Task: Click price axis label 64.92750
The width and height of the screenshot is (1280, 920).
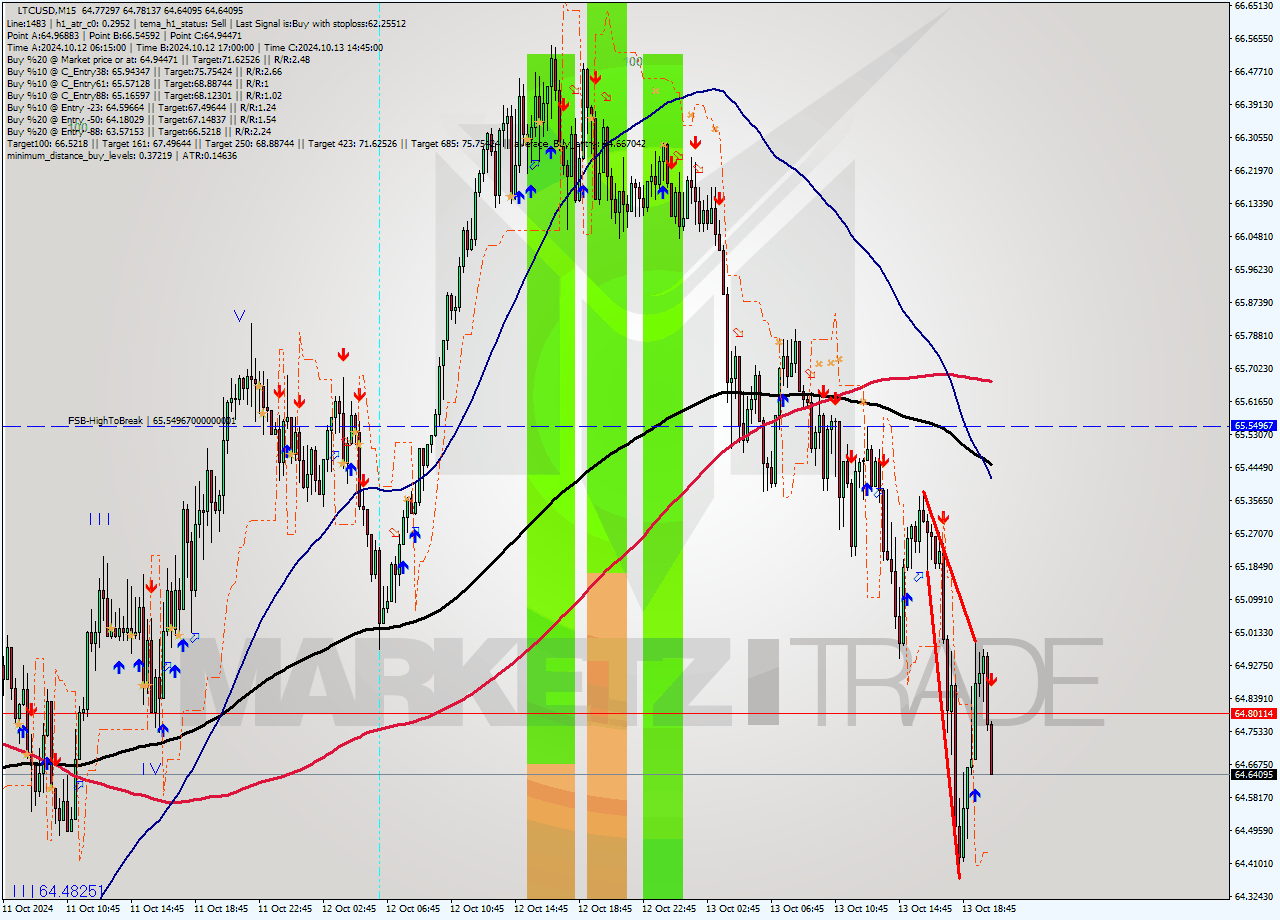Action: 1253,665
